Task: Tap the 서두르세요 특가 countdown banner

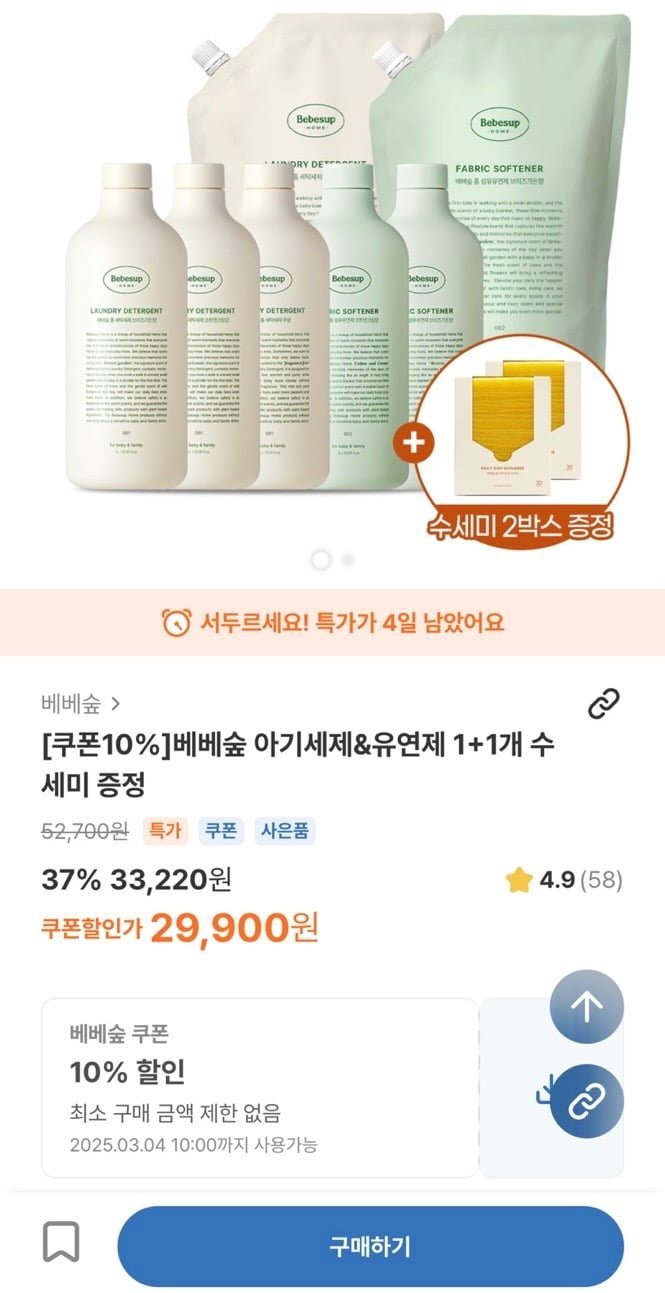Action: [x=332, y=622]
